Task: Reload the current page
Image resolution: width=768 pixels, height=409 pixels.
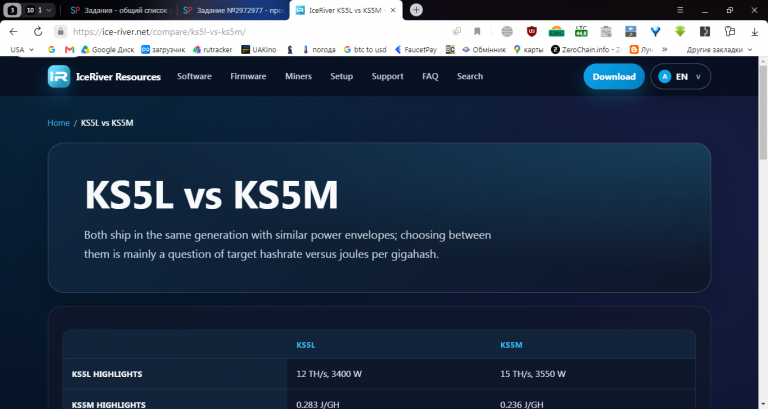Action: click(38, 32)
